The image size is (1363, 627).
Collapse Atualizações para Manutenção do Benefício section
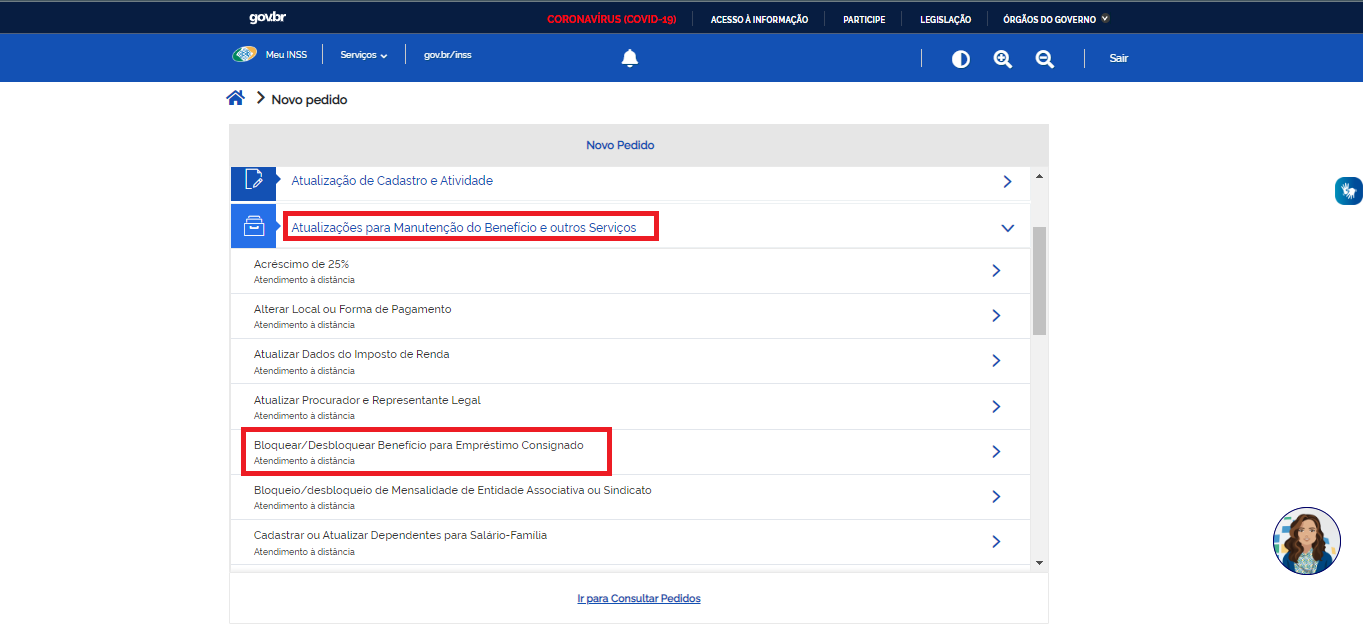pos(1007,228)
